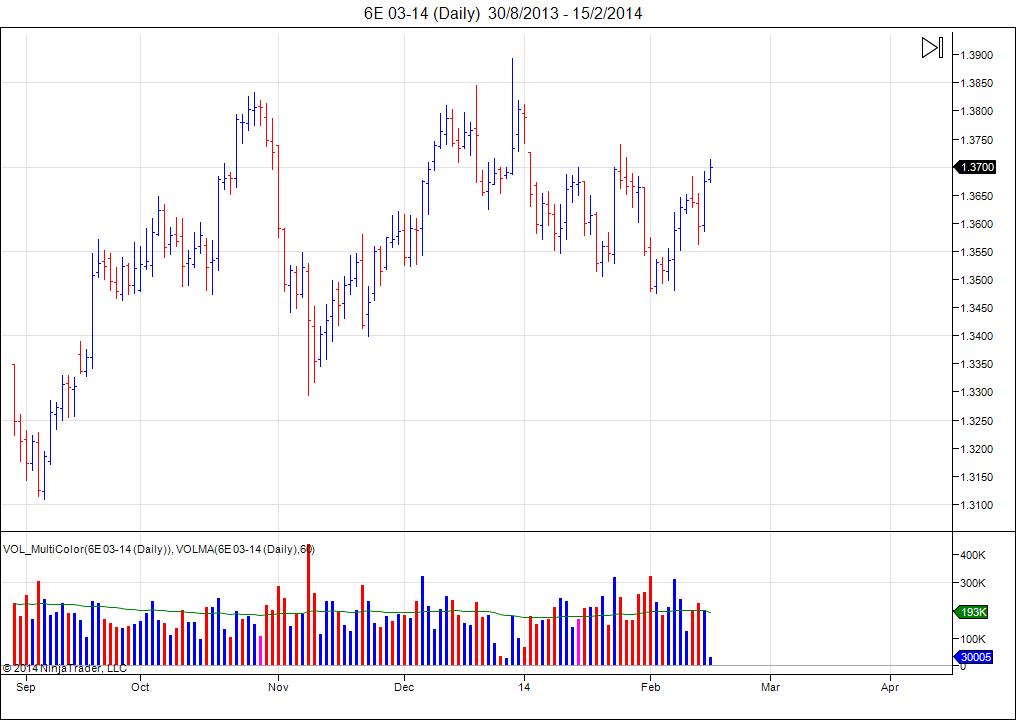Select the tallest red volume bar above 400K
This screenshot has height=720, width=1016.
point(308,605)
